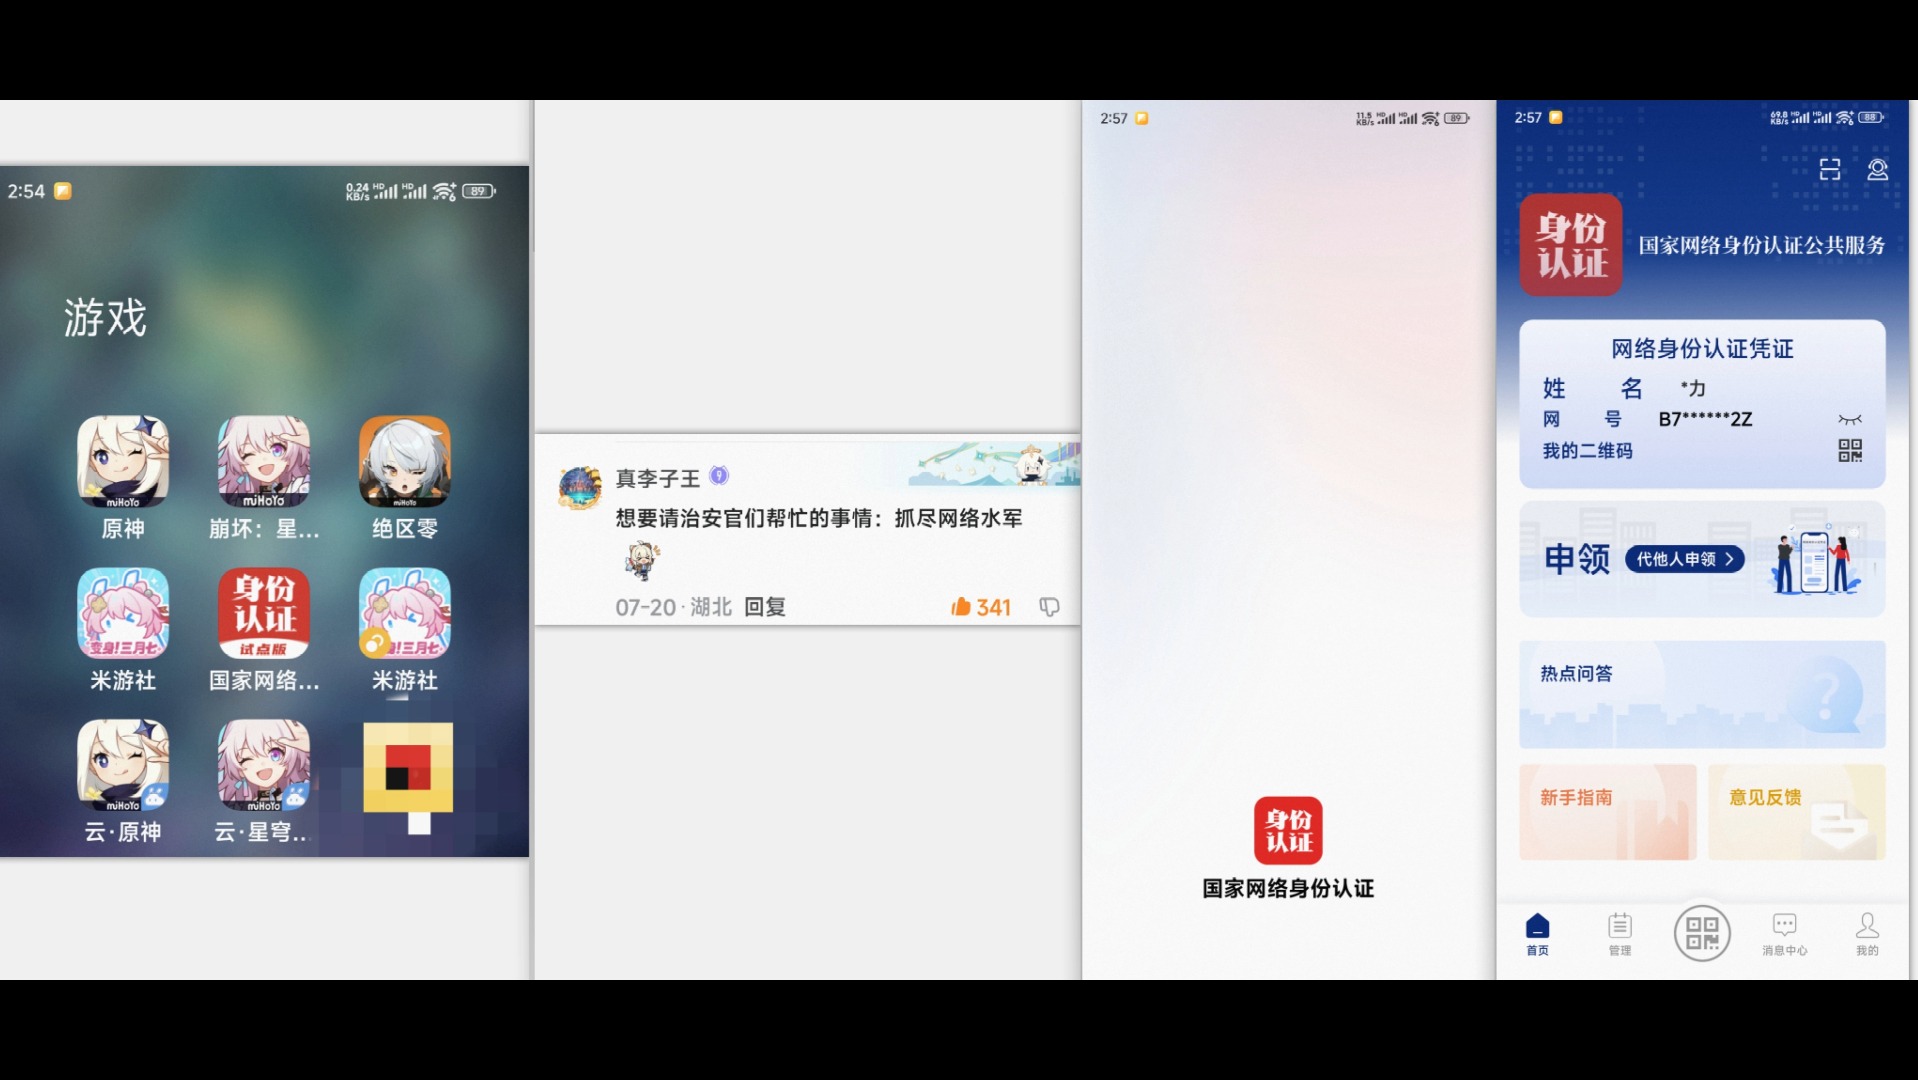
Task: Open 国家网络 身份认证 app in games folder
Action: (264, 613)
